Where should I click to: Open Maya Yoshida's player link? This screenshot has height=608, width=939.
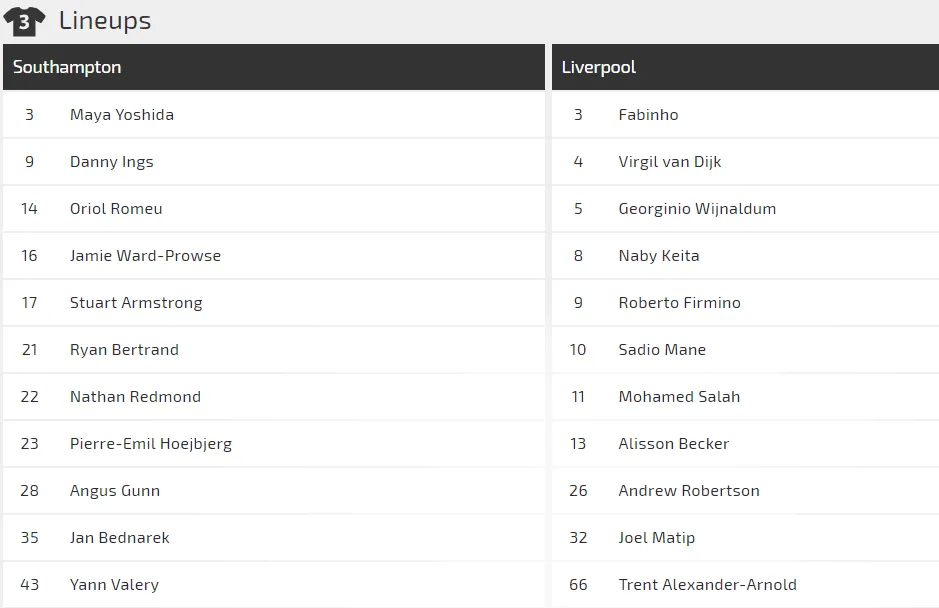(x=122, y=115)
